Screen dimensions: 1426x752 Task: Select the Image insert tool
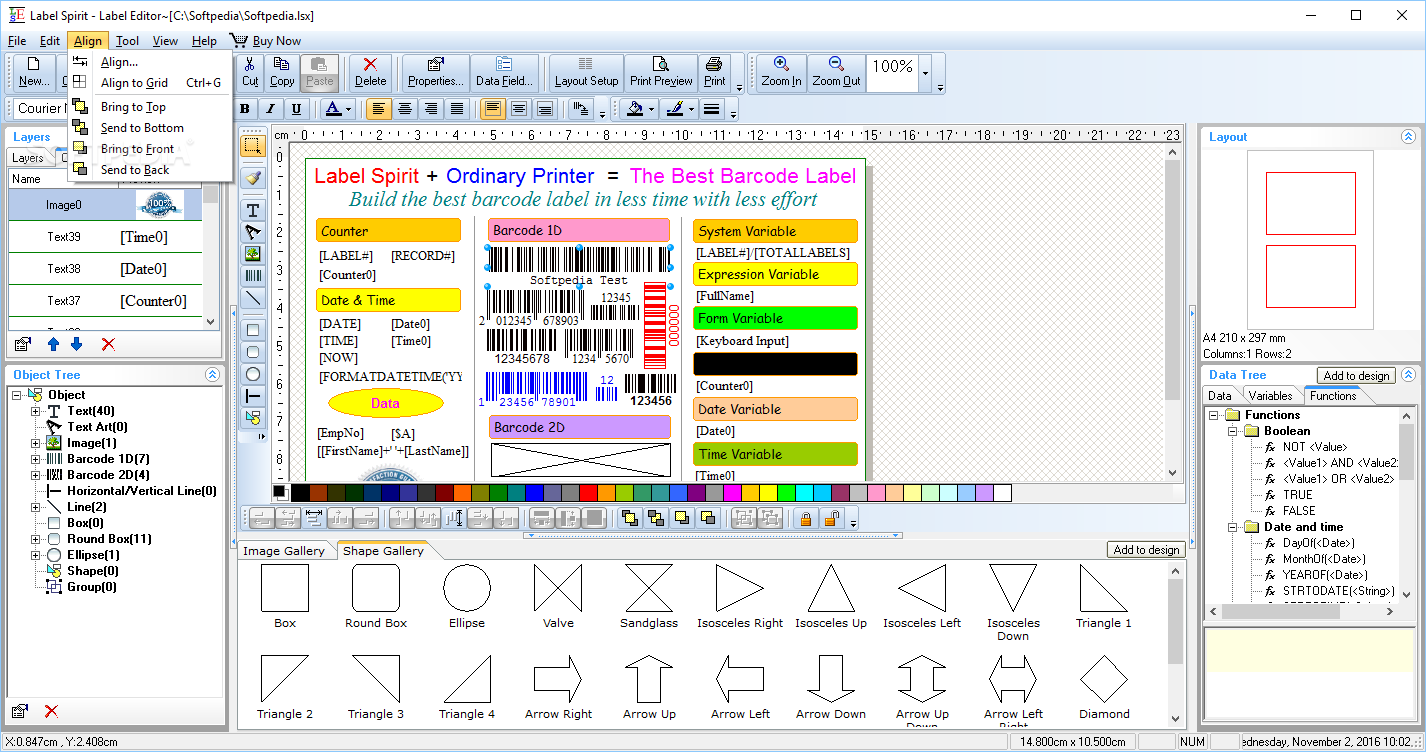point(253,253)
